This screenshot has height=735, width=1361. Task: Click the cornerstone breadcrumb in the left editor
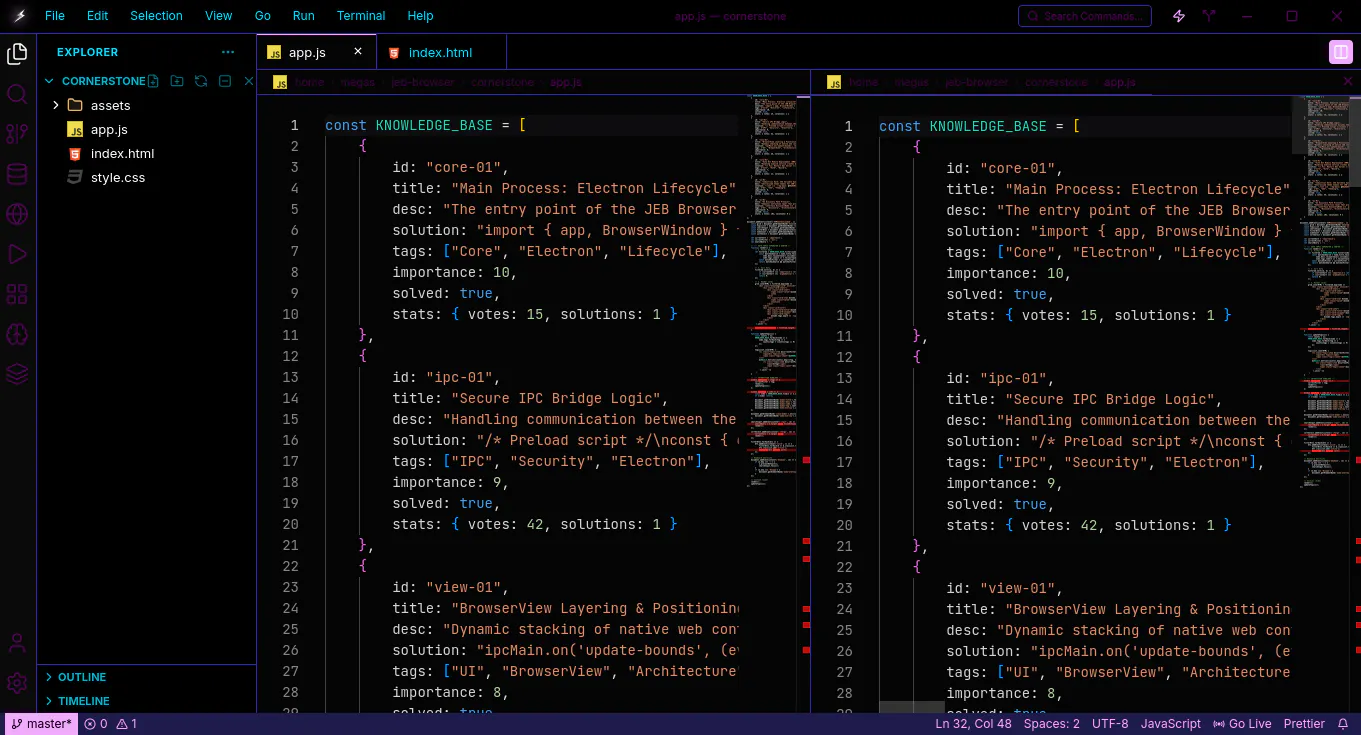pos(503,82)
